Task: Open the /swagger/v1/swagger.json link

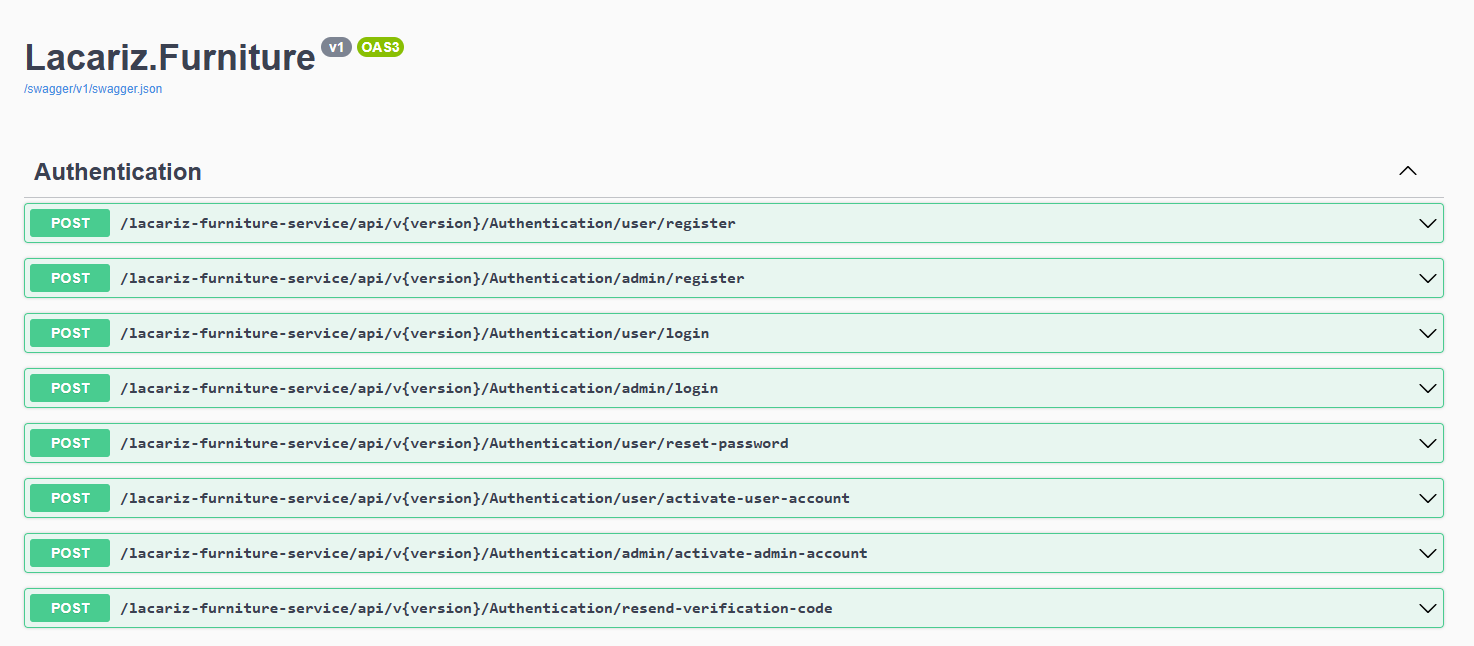Action: (x=93, y=89)
